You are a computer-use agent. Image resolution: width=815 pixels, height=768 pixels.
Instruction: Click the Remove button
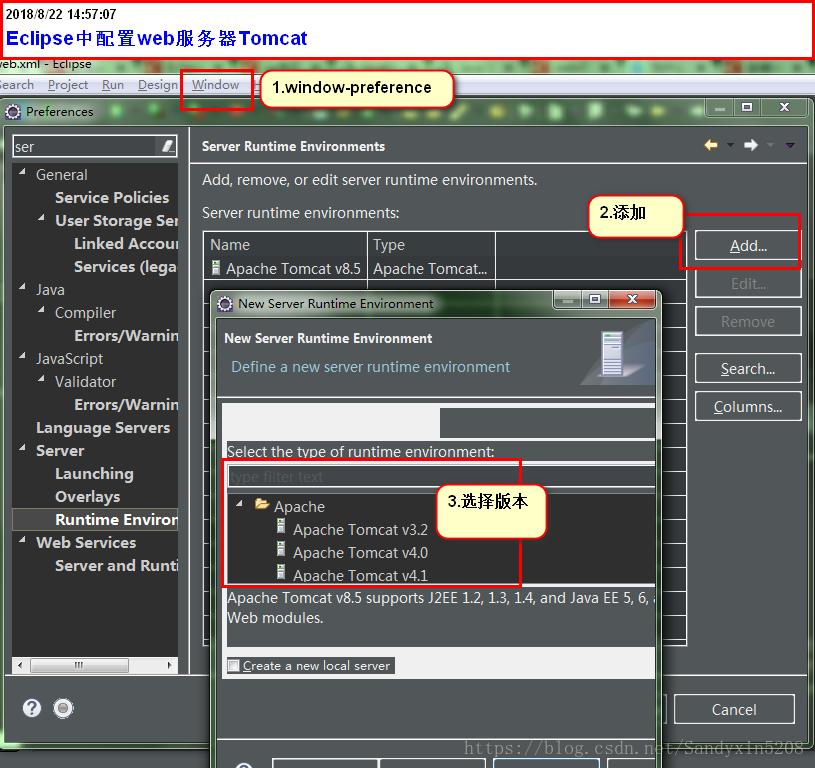(x=748, y=322)
